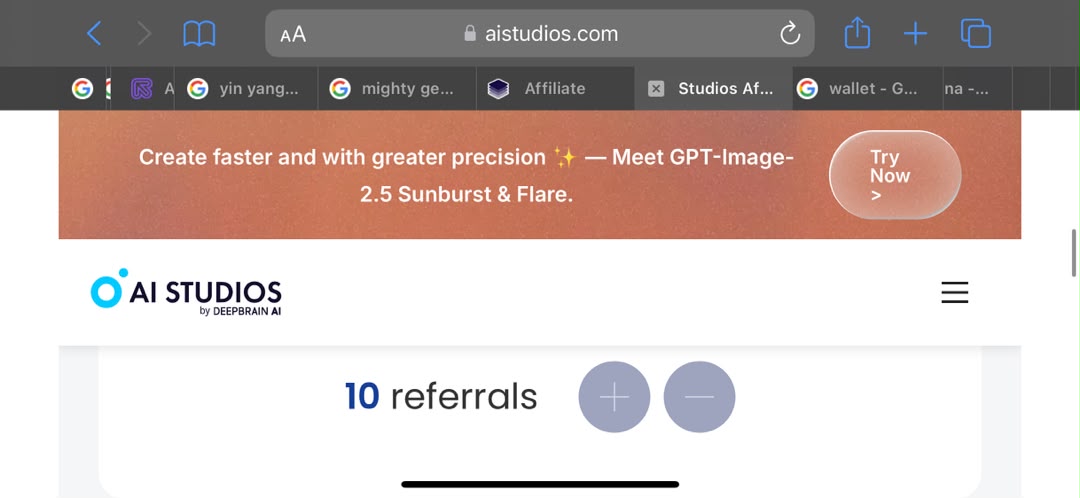
Task: Switch to the mighty ge... tab
Action: pos(397,89)
